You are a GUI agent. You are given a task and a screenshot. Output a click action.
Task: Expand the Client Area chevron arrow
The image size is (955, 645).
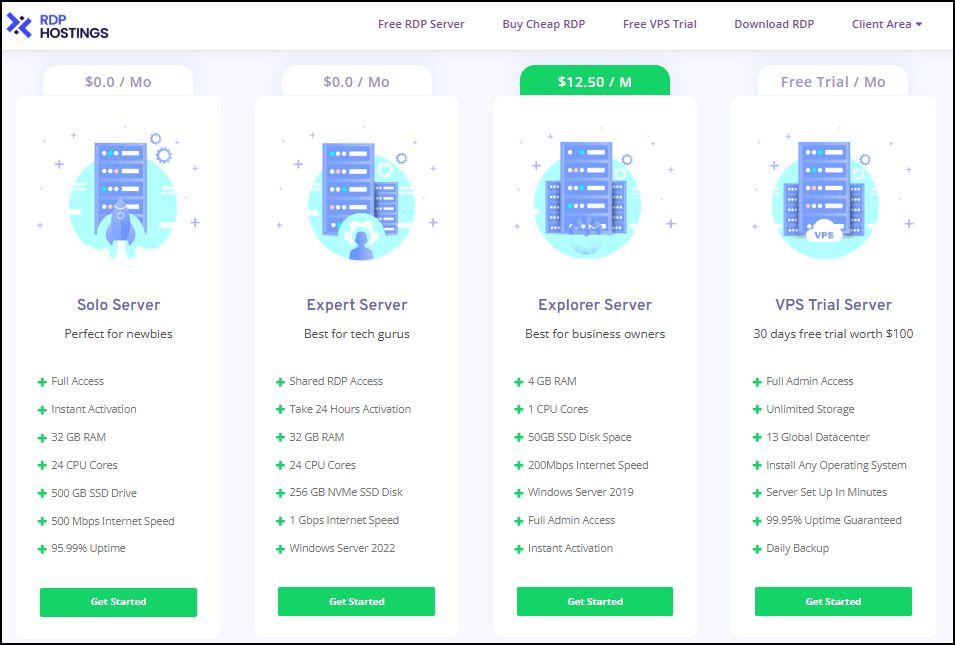(918, 24)
